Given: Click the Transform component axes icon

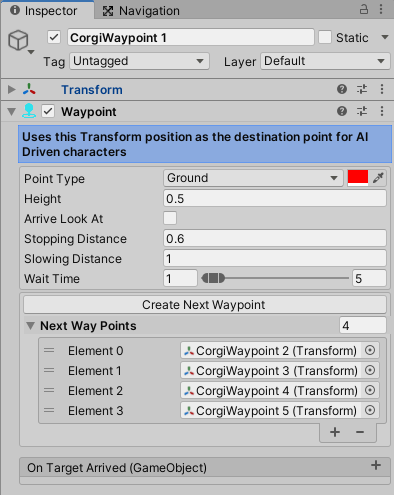Looking at the screenshot, I should click(29, 89).
